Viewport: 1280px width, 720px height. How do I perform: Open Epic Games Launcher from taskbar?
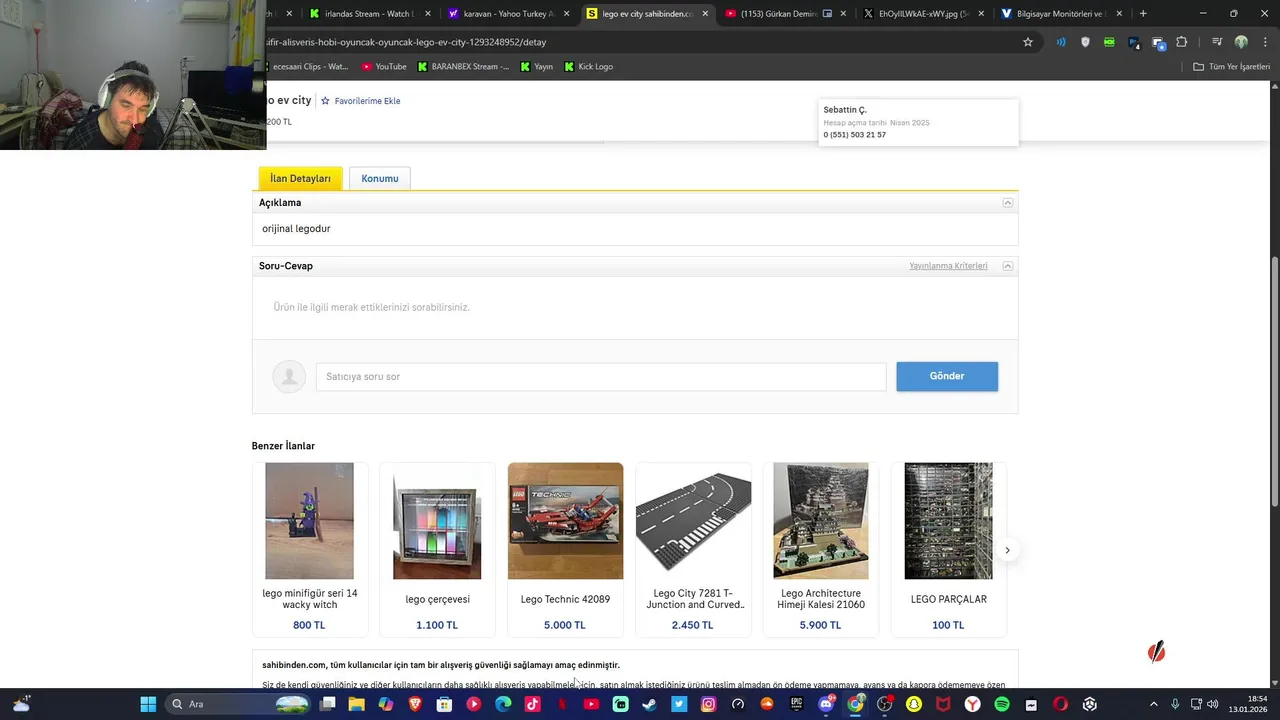(797, 704)
